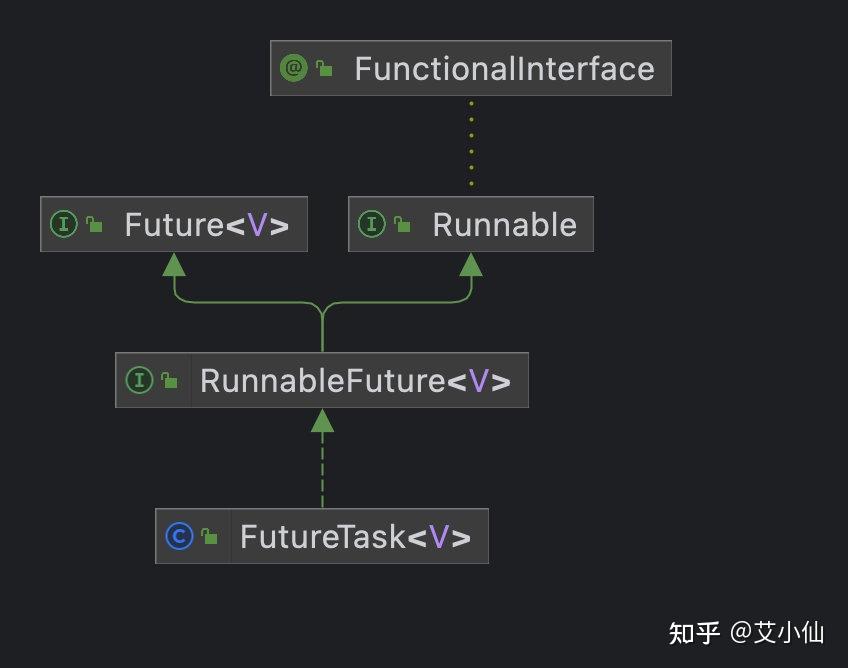Click the dashed arrow above FutureTask<V>
This screenshot has height=668, width=848.
(x=322, y=470)
